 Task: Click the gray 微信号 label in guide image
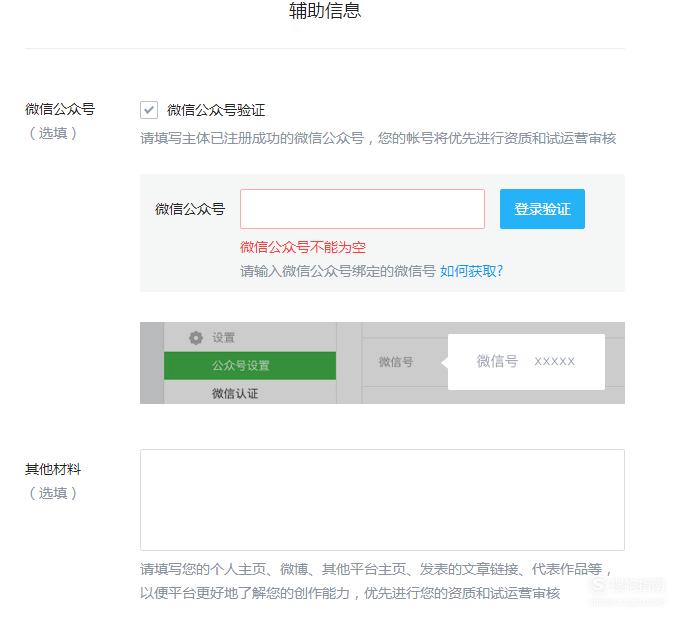point(395,362)
